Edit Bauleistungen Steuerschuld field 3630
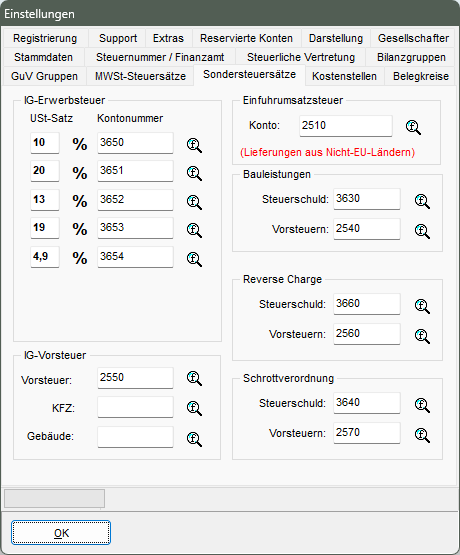Screen dimensions: 460x555 pyautogui.click(x=367, y=199)
